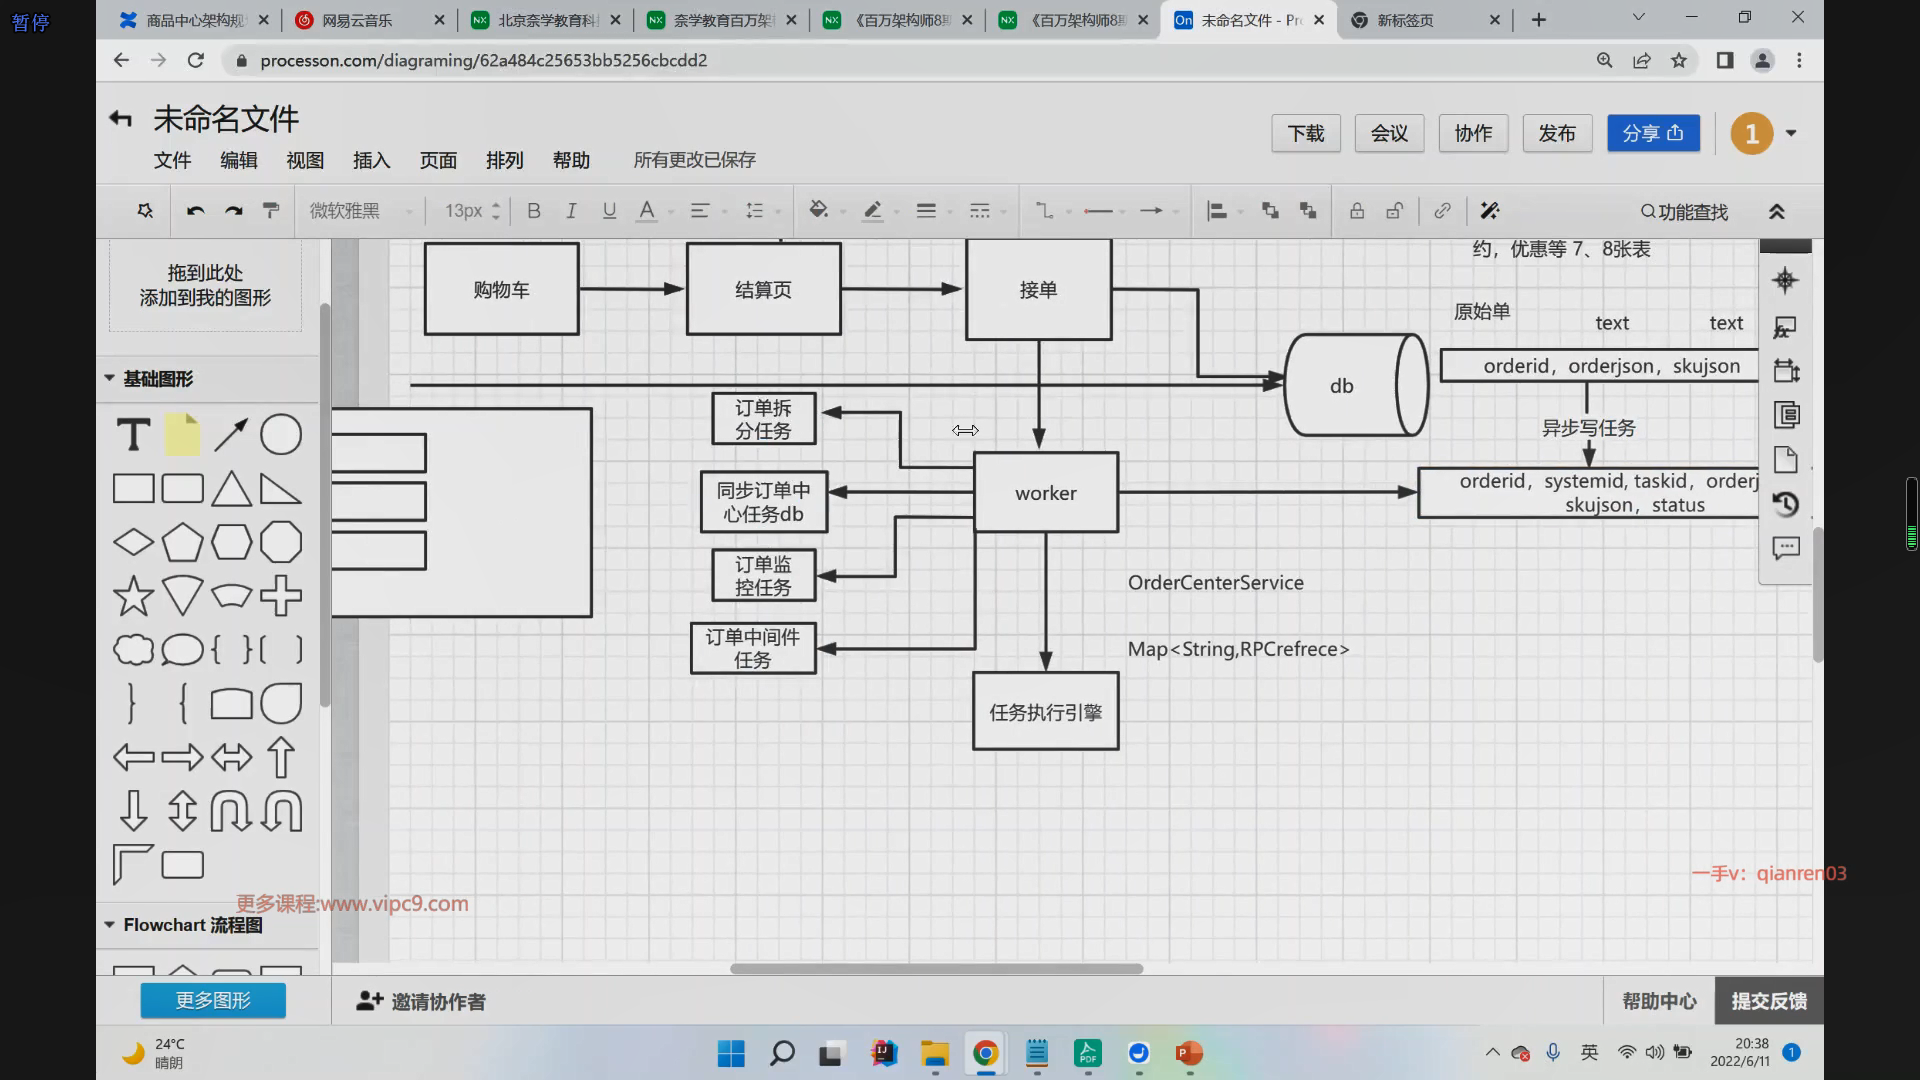Click the undo arrow in toolbar
Viewport: 1920px width, 1080px height.
[x=196, y=211]
